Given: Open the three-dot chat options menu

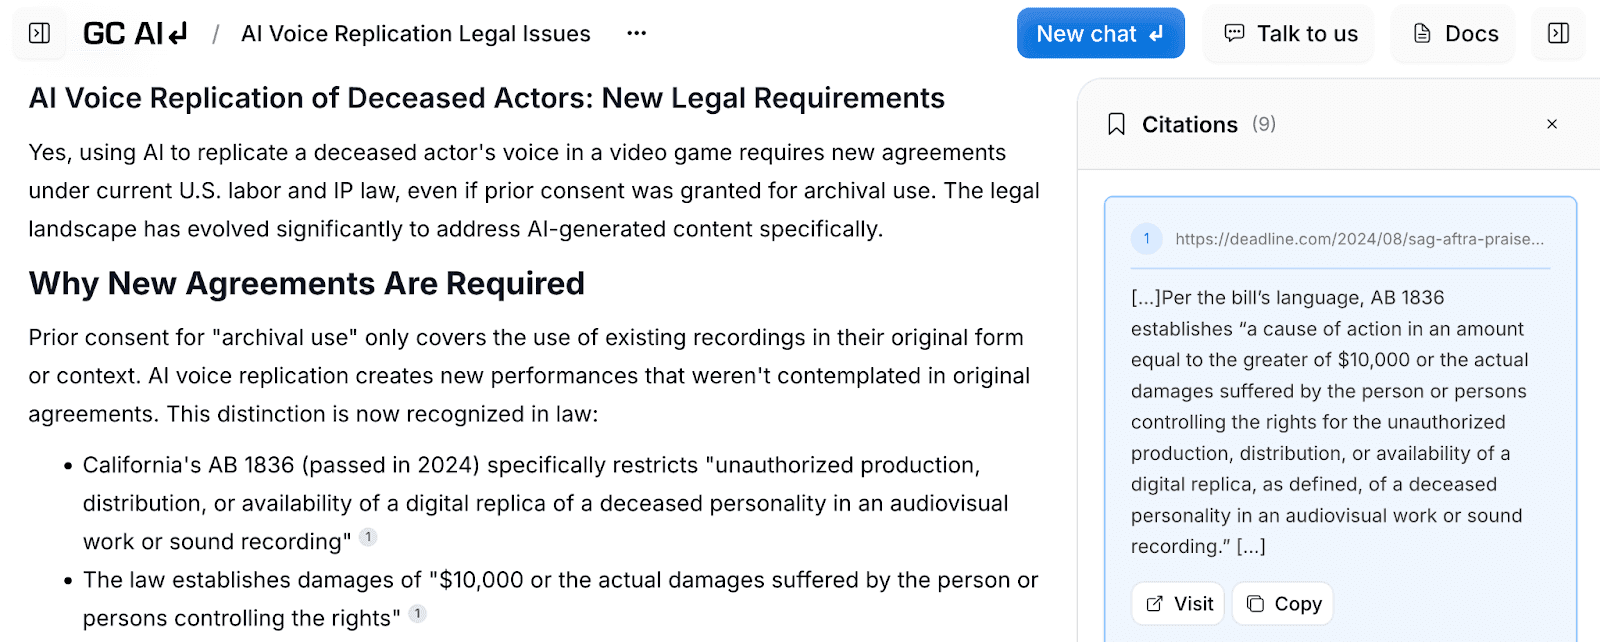Looking at the screenshot, I should (x=637, y=34).
